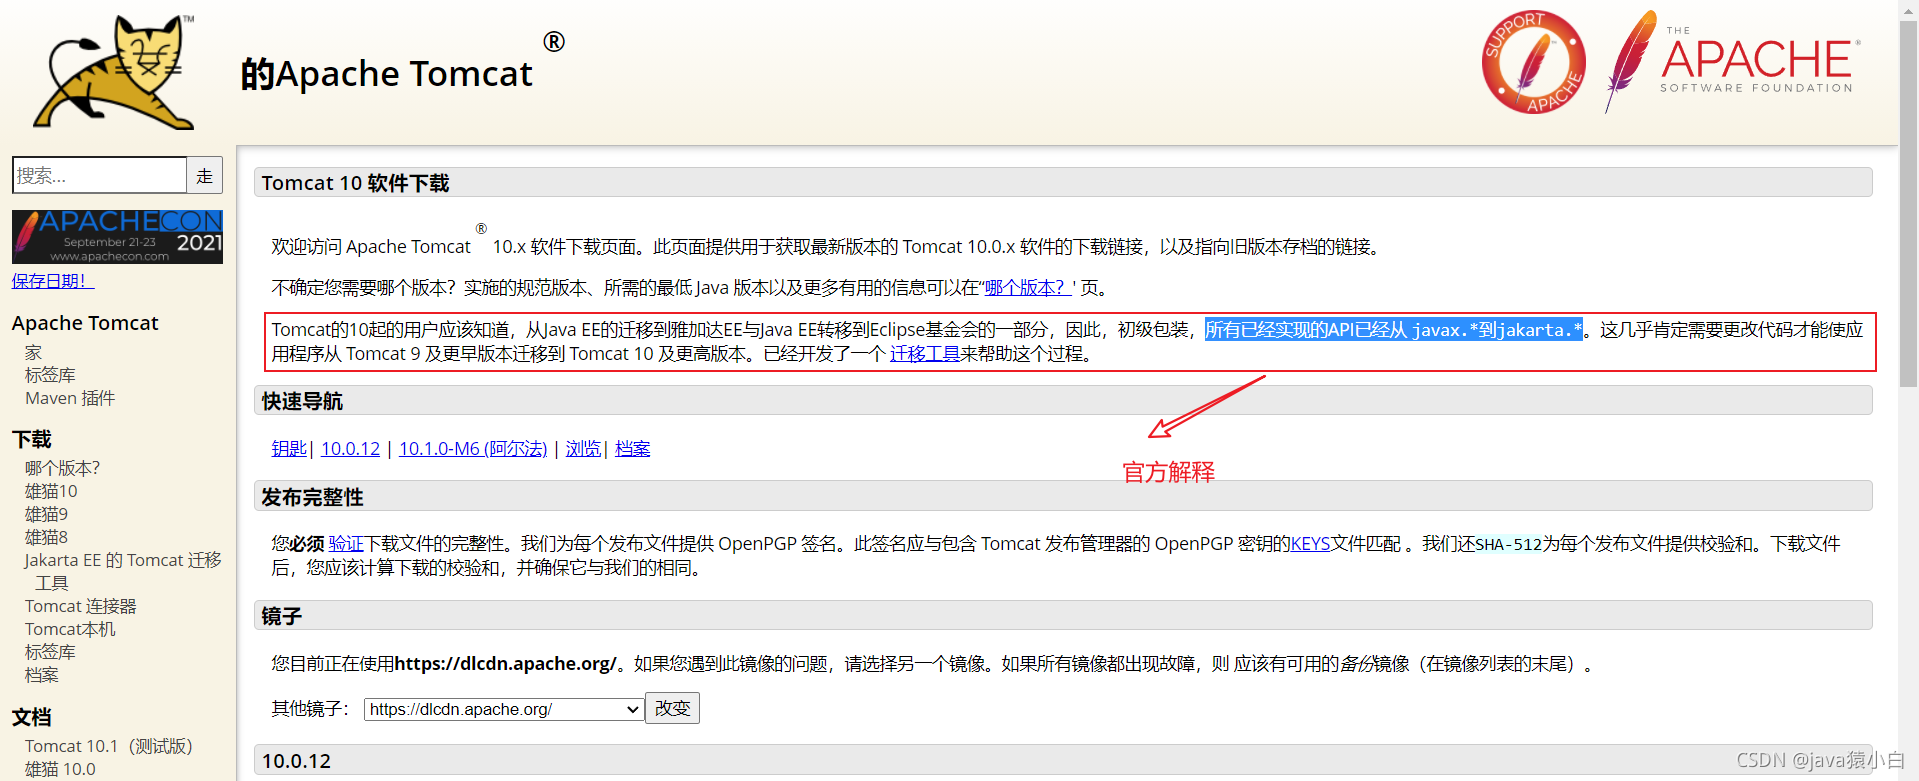Click the 下载 sidebar heading
The image size is (1919, 781).
click(32, 439)
